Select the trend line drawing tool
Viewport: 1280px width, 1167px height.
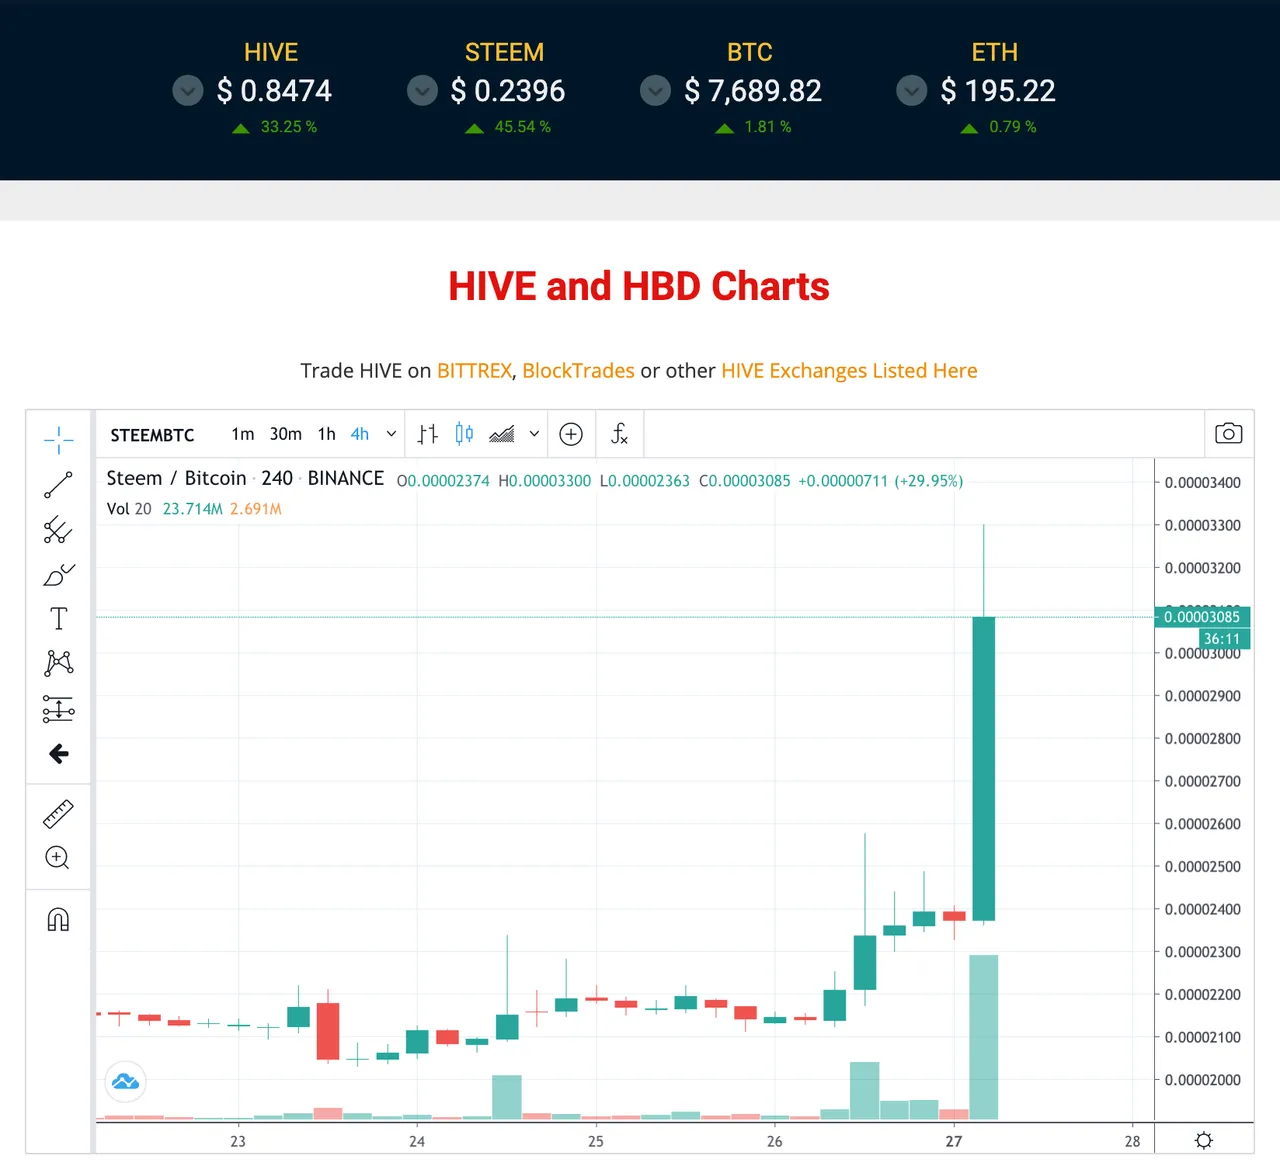(59, 485)
